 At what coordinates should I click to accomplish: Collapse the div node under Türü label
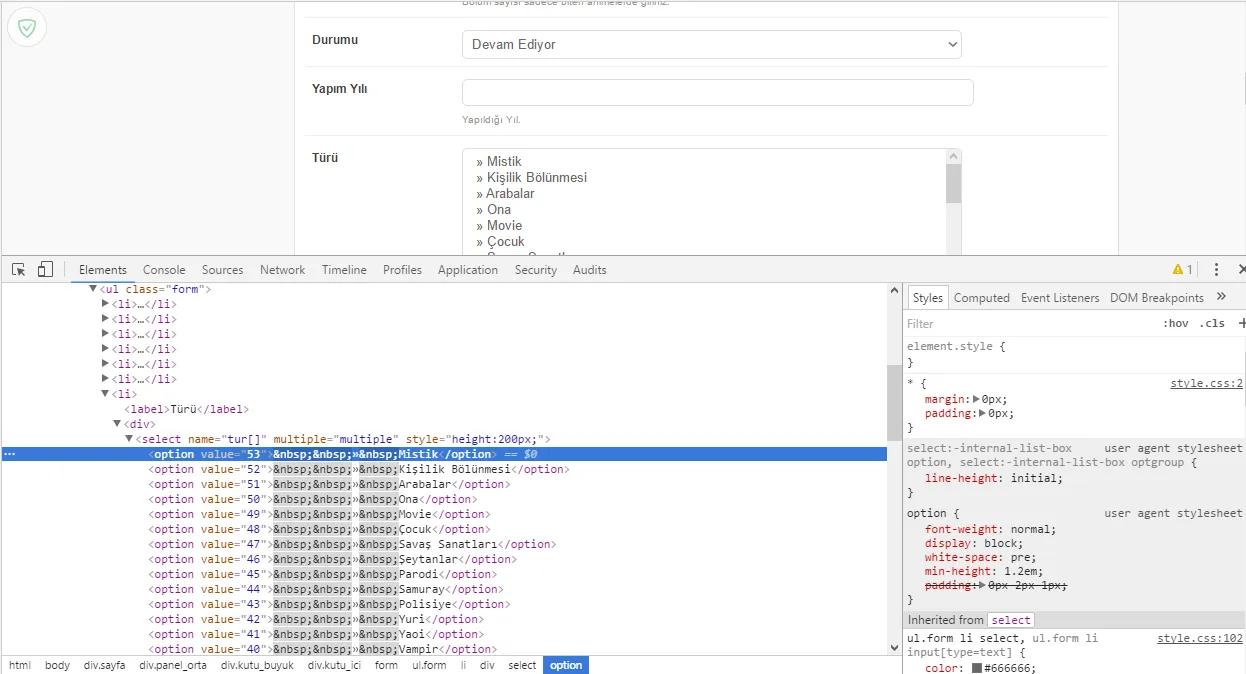[117, 424]
